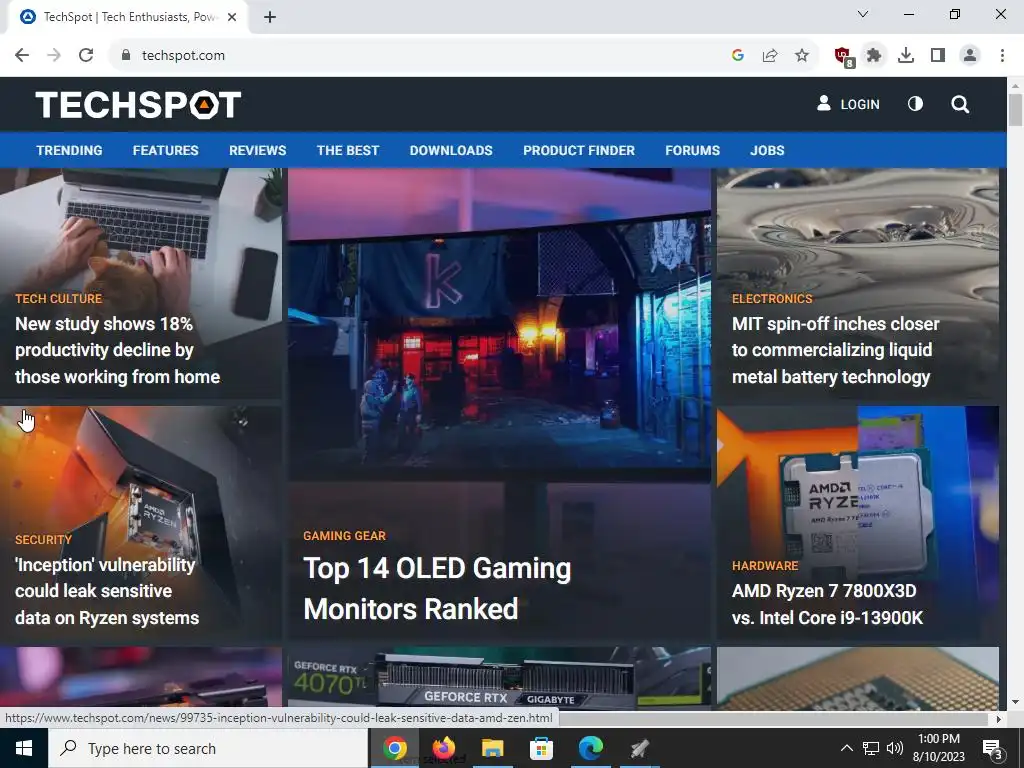The image size is (1024, 768).
Task: Click the padlock site info icon
Action: point(126,56)
